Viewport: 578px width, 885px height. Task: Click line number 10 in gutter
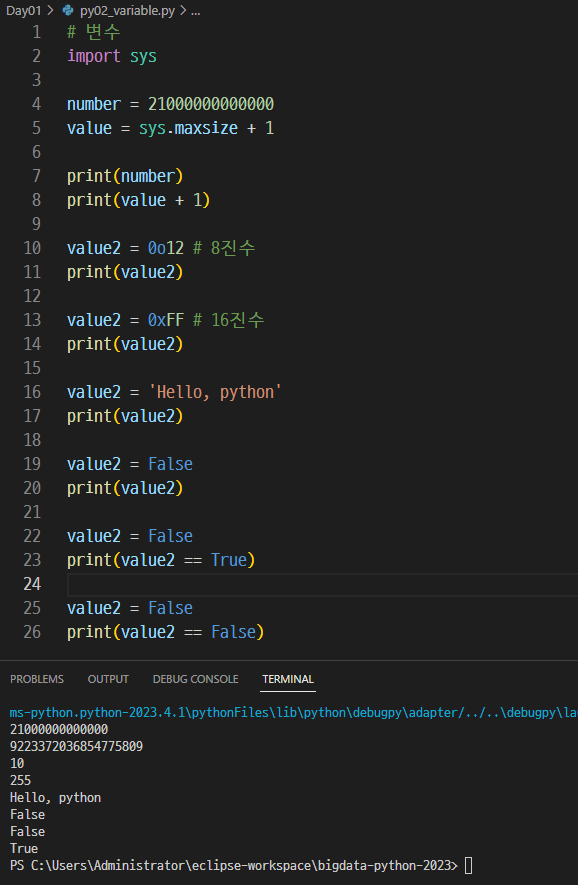coord(32,248)
